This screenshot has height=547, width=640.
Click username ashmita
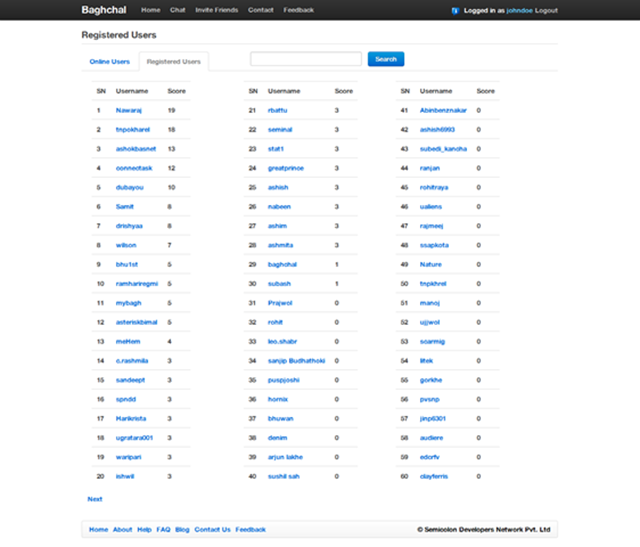coord(280,245)
